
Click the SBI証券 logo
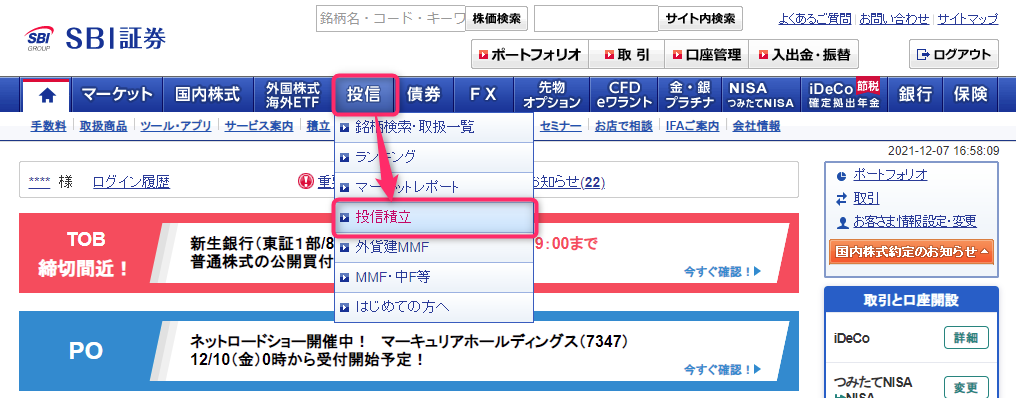click(x=95, y=39)
